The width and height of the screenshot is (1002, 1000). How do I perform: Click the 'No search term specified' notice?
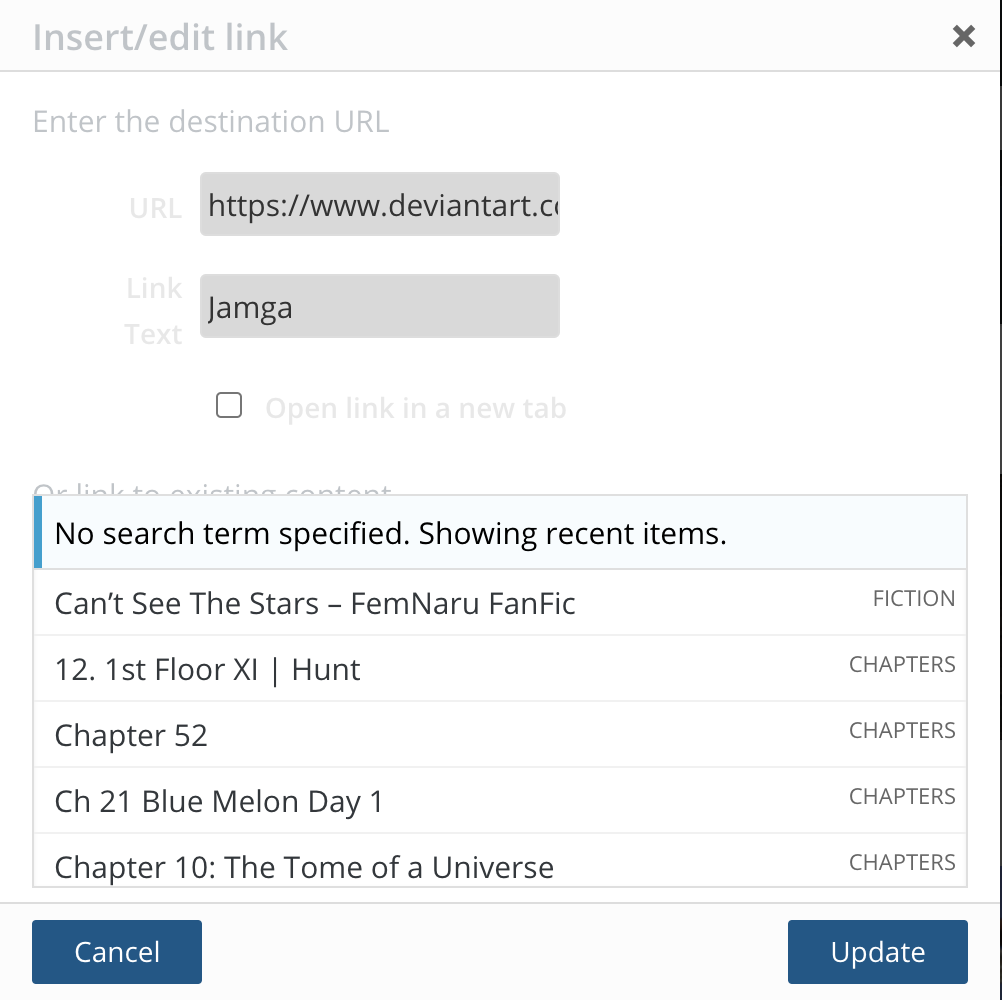click(390, 533)
